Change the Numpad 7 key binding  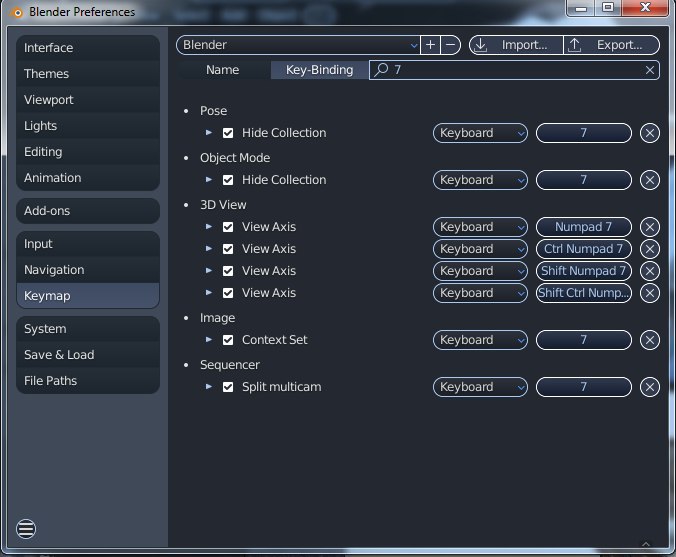584,227
